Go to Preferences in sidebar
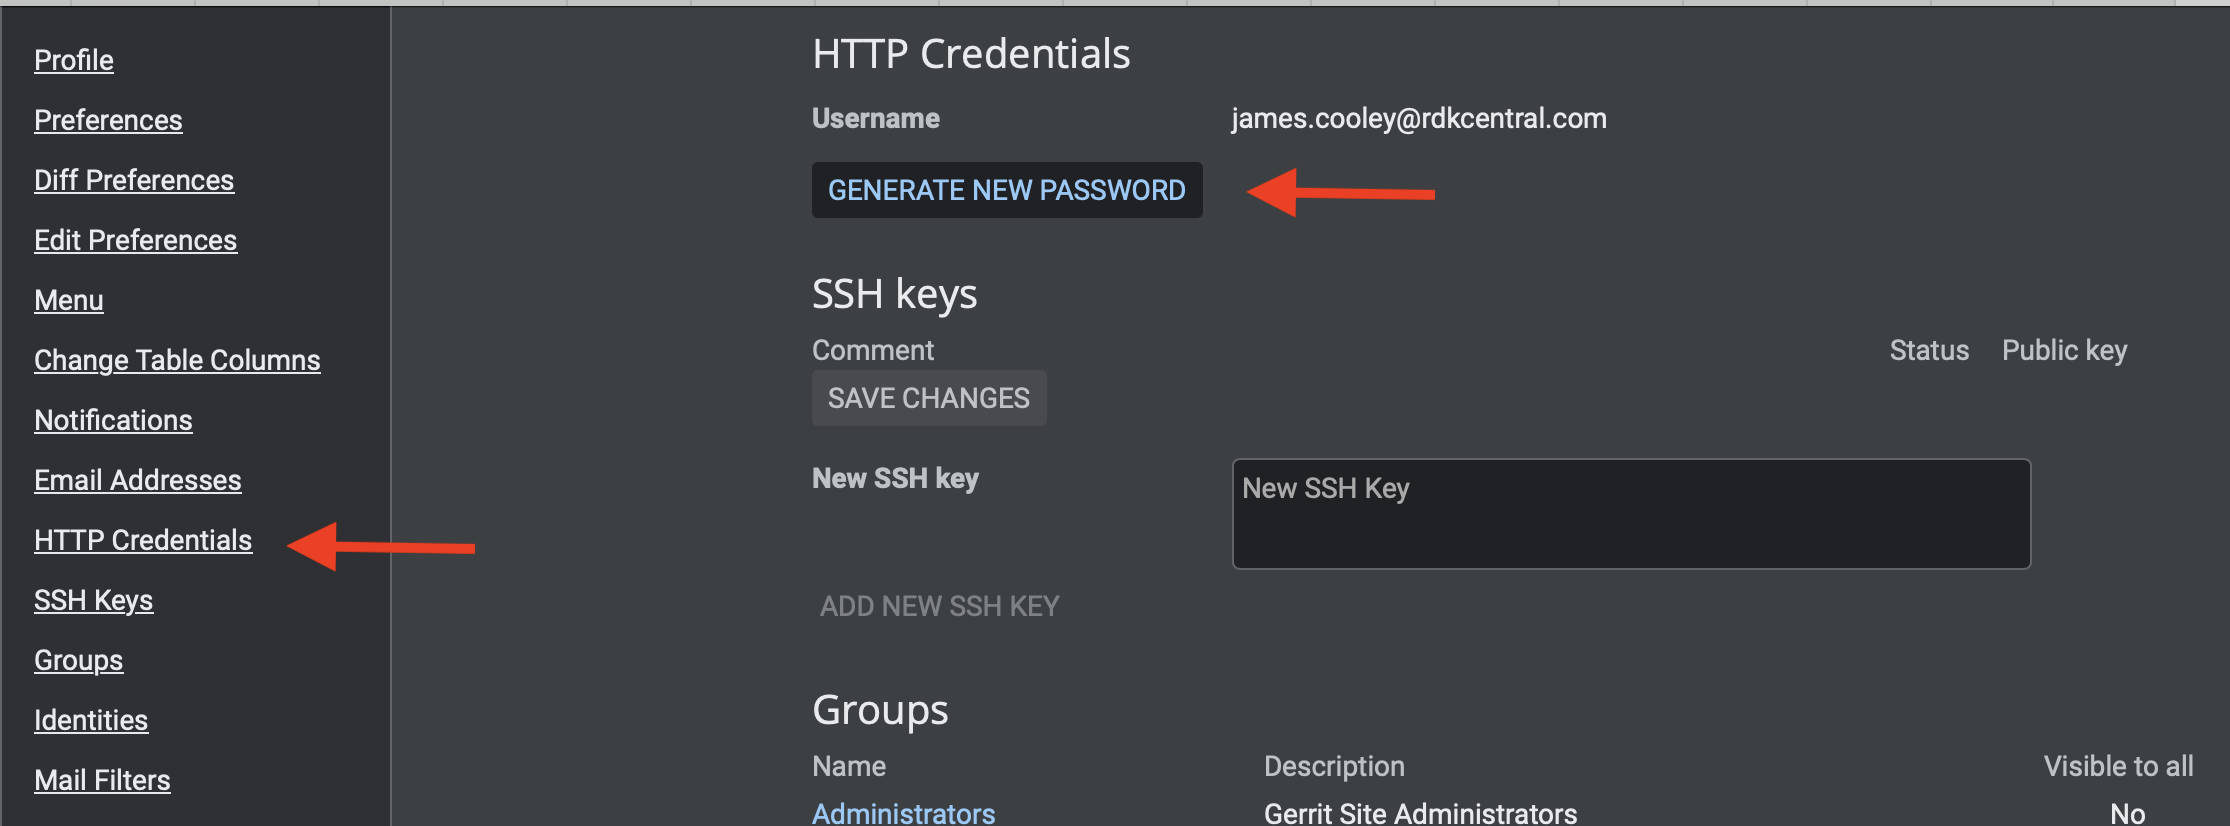Screen dimensions: 2230x826 click(108, 120)
